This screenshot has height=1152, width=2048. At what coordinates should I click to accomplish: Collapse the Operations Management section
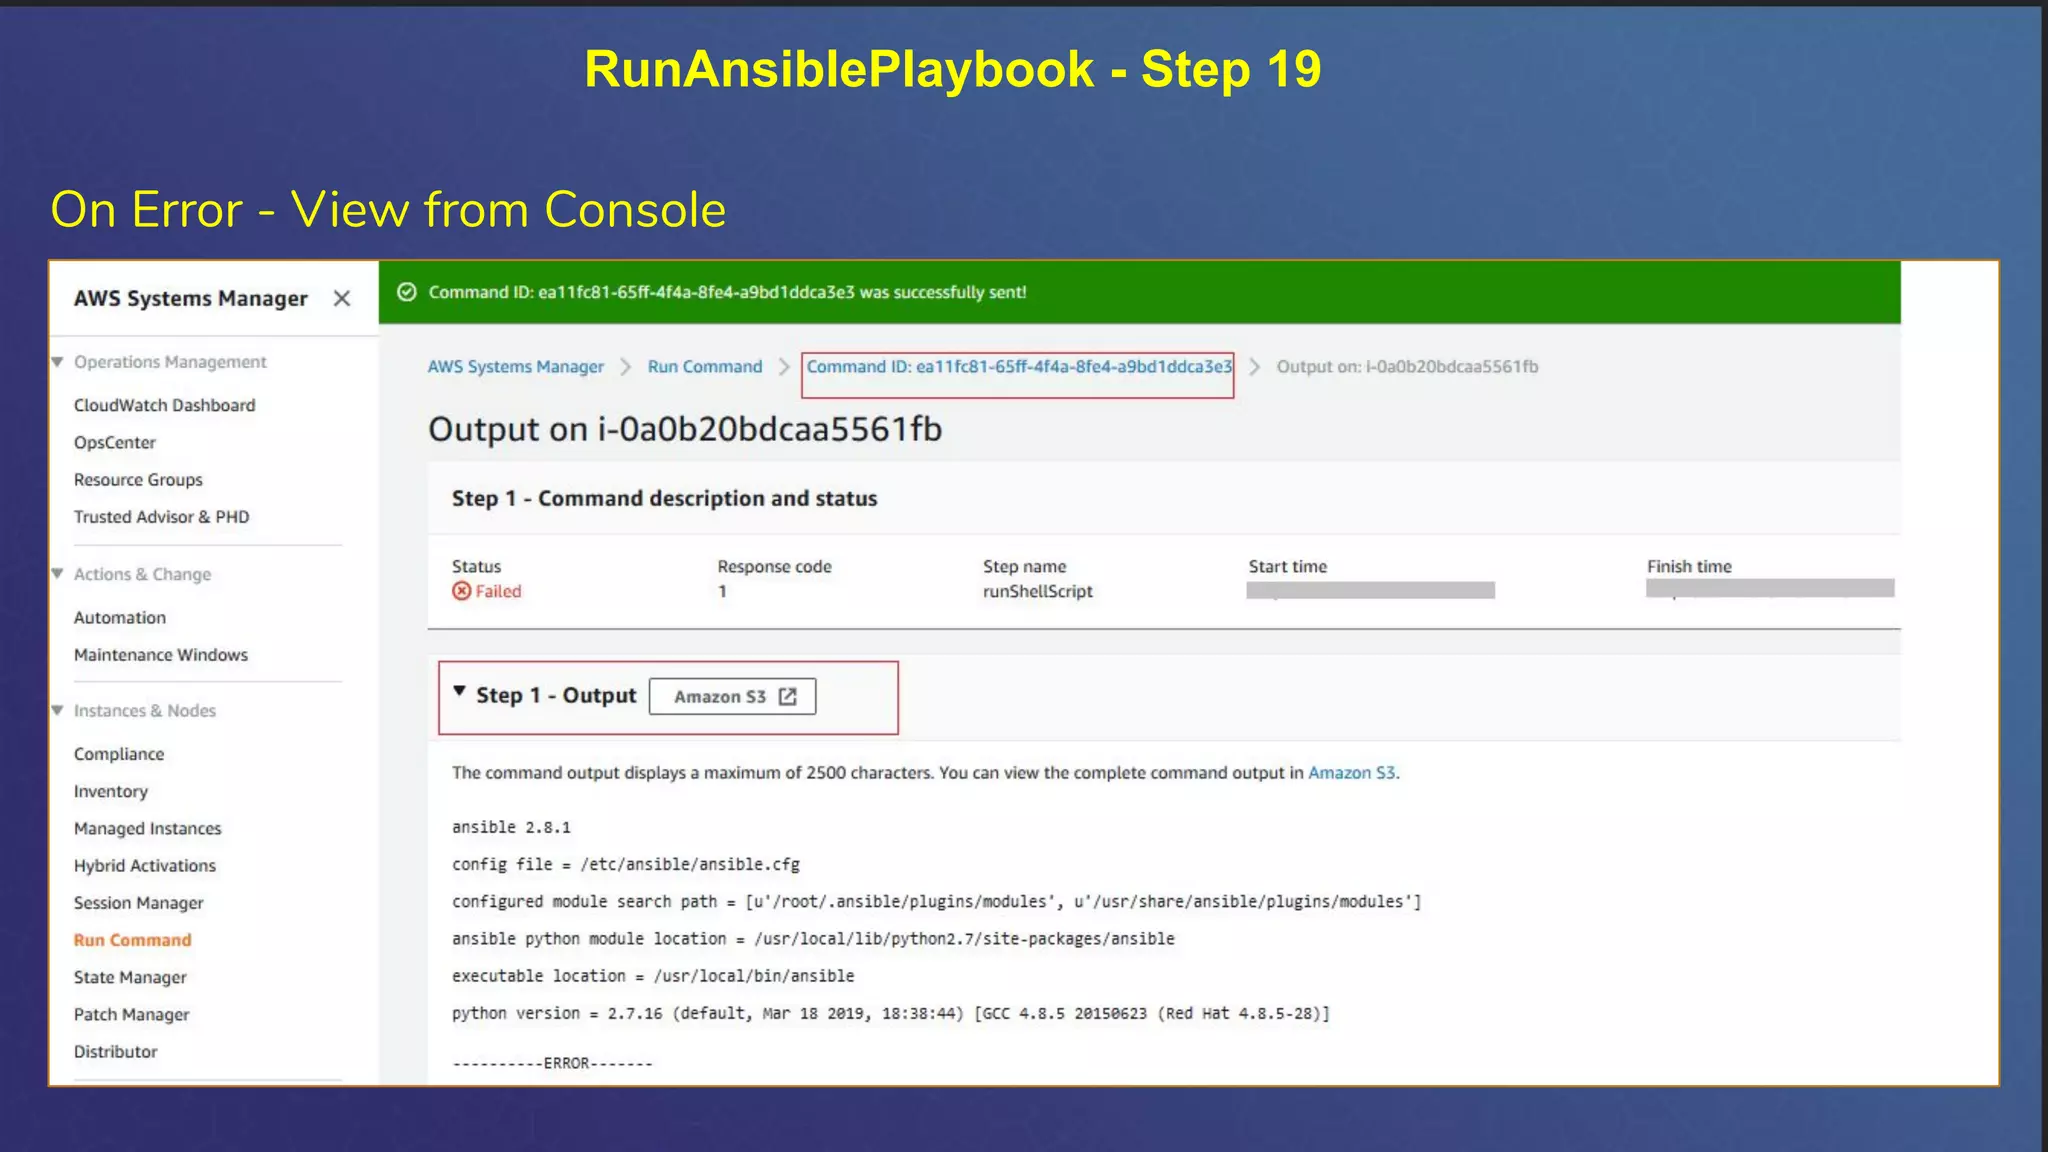click(57, 362)
